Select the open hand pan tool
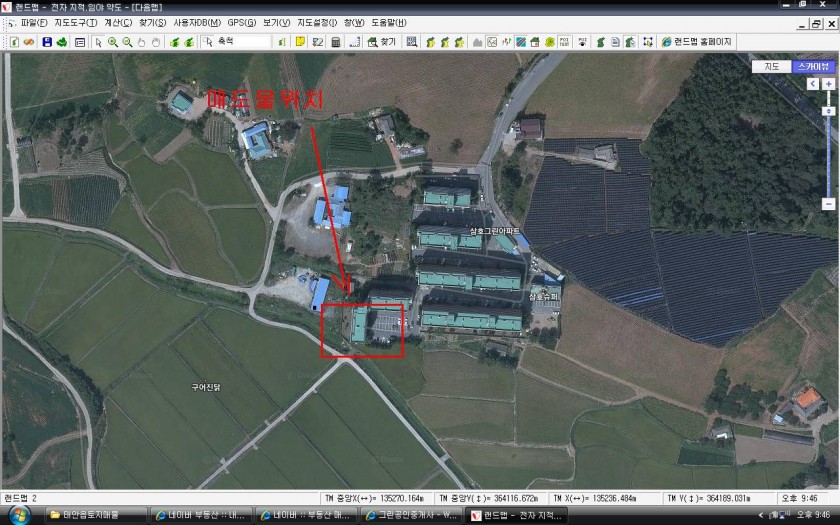The image size is (840, 525). point(156,42)
